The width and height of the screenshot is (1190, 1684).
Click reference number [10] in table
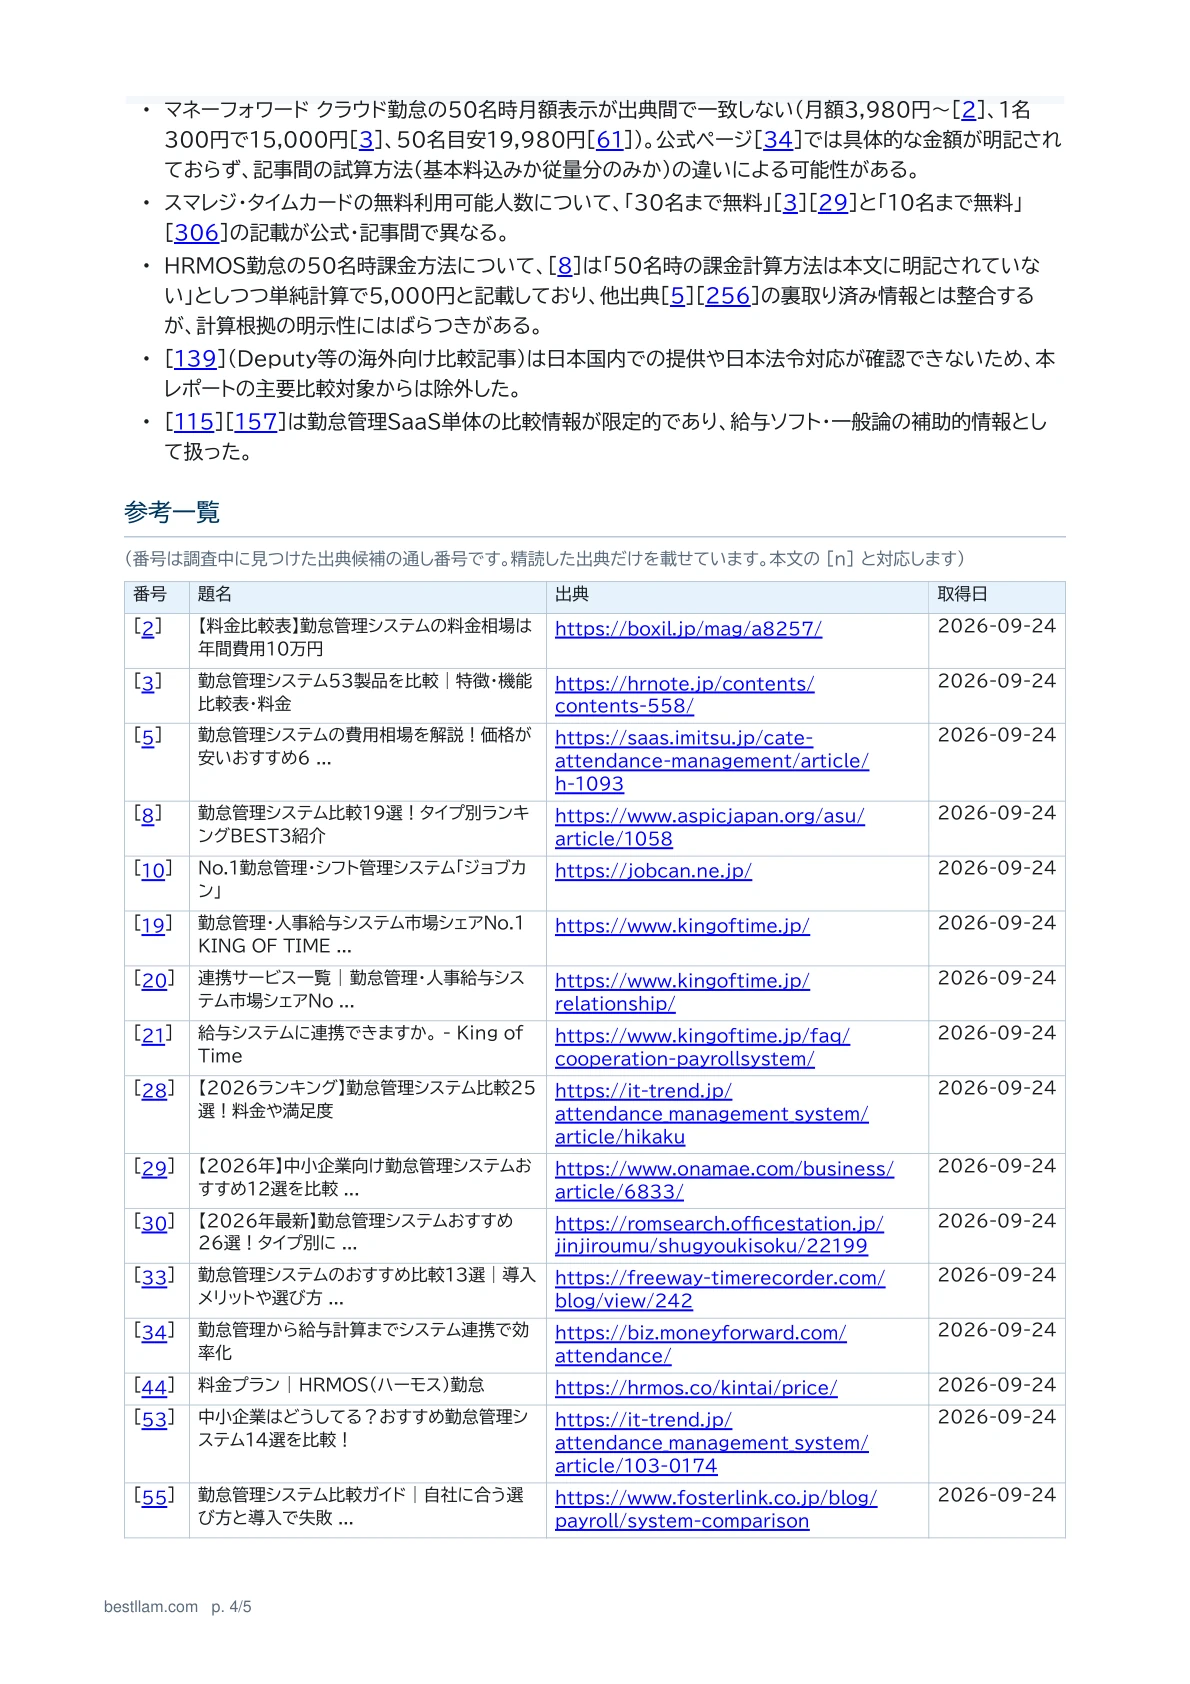point(154,870)
